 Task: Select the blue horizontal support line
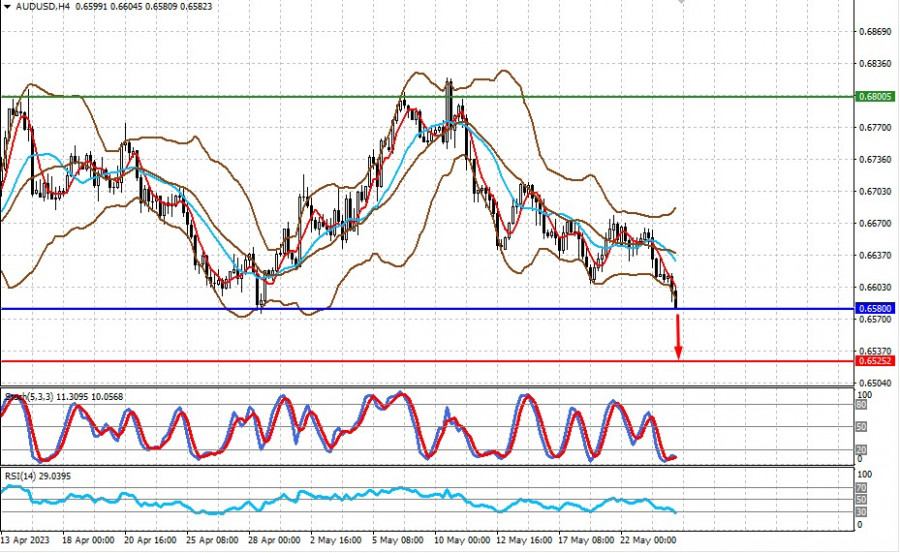click(428, 309)
